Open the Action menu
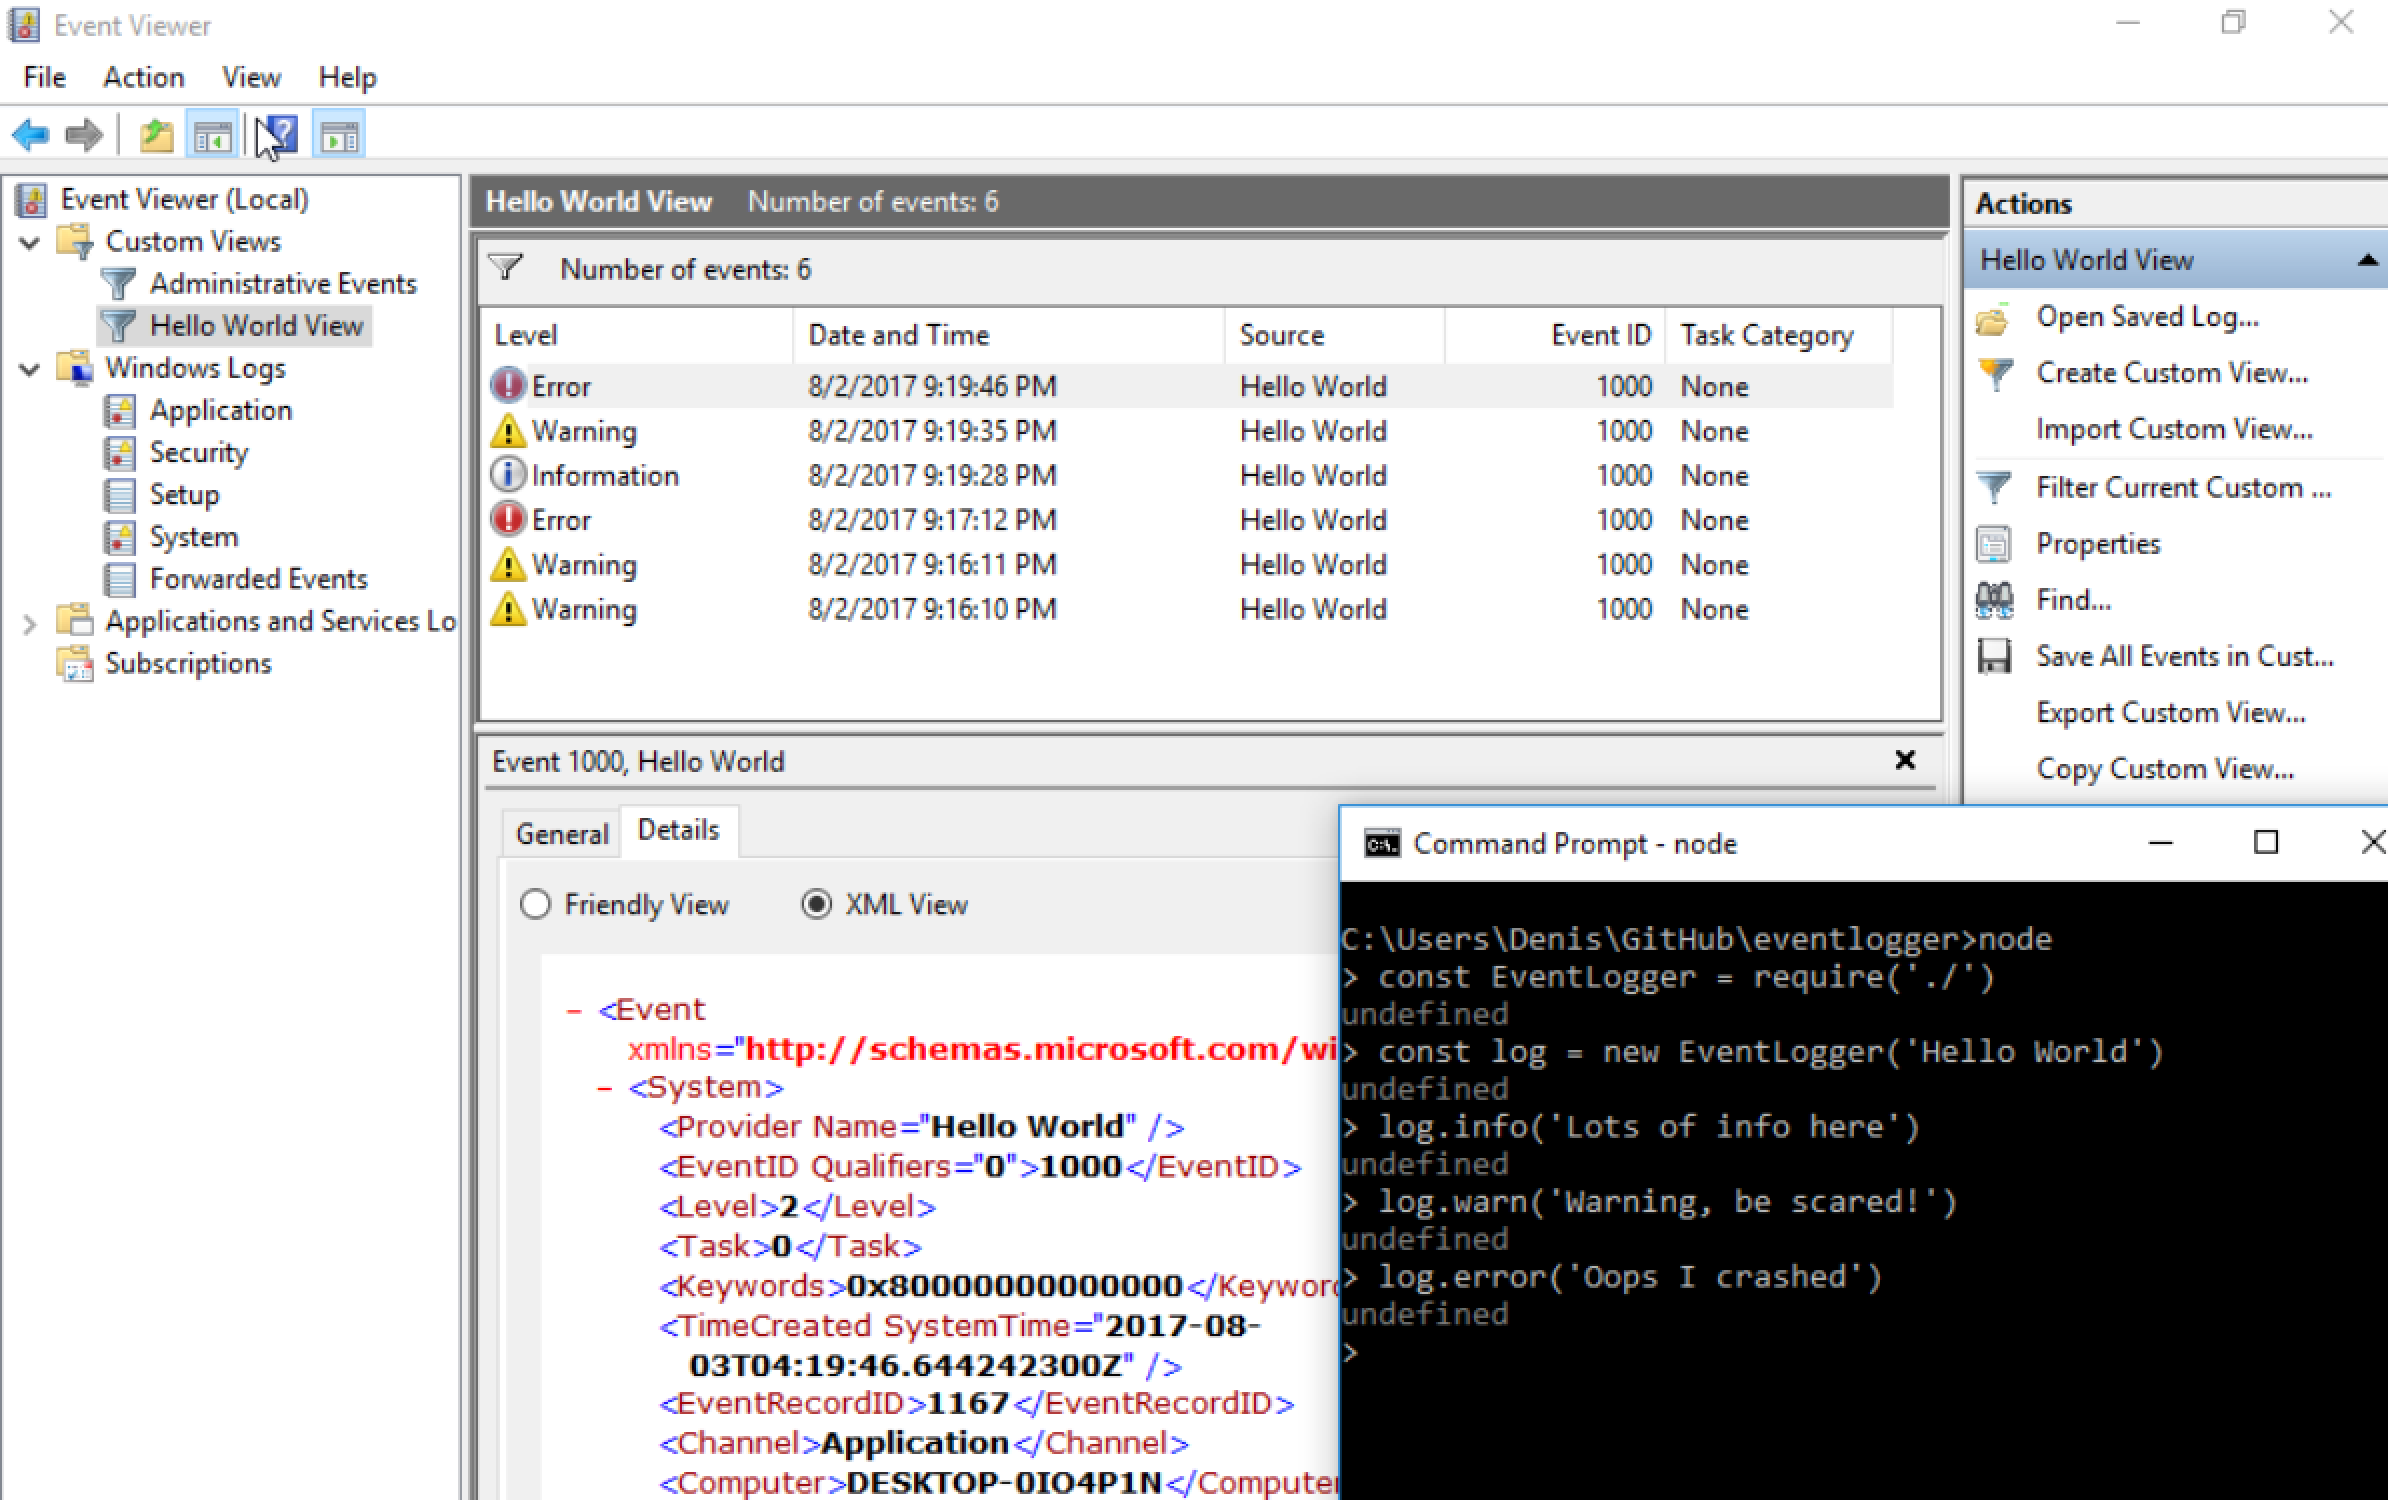The image size is (2388, 1500). (143, 77)
